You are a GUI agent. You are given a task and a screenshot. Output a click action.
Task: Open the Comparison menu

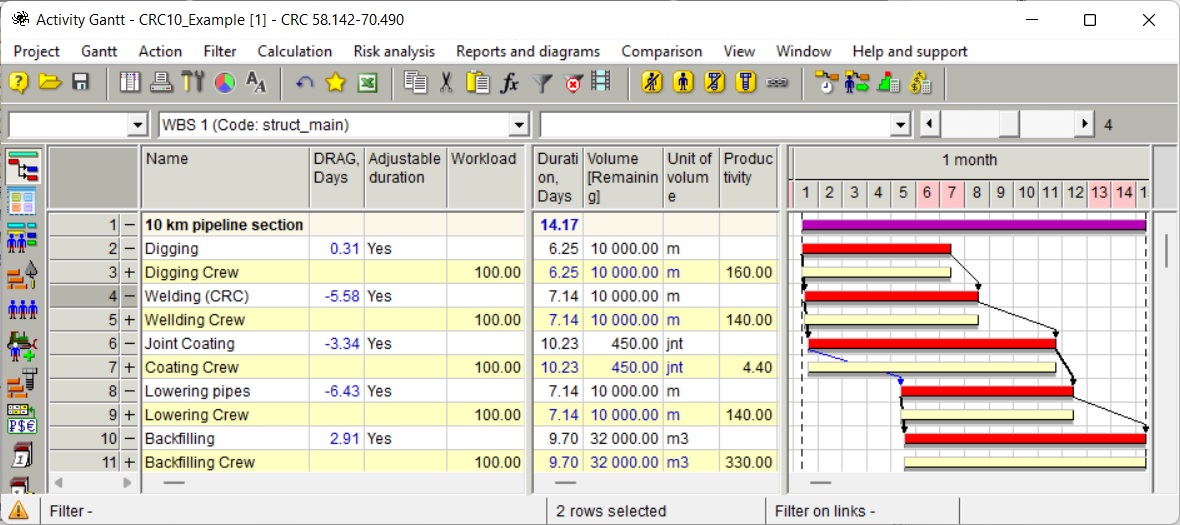pyautogui.click(x=661, y=51)
